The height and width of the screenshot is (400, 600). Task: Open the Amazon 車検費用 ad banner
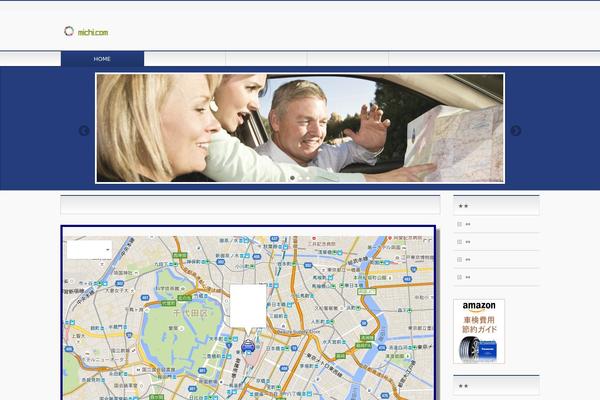(479, 331)
